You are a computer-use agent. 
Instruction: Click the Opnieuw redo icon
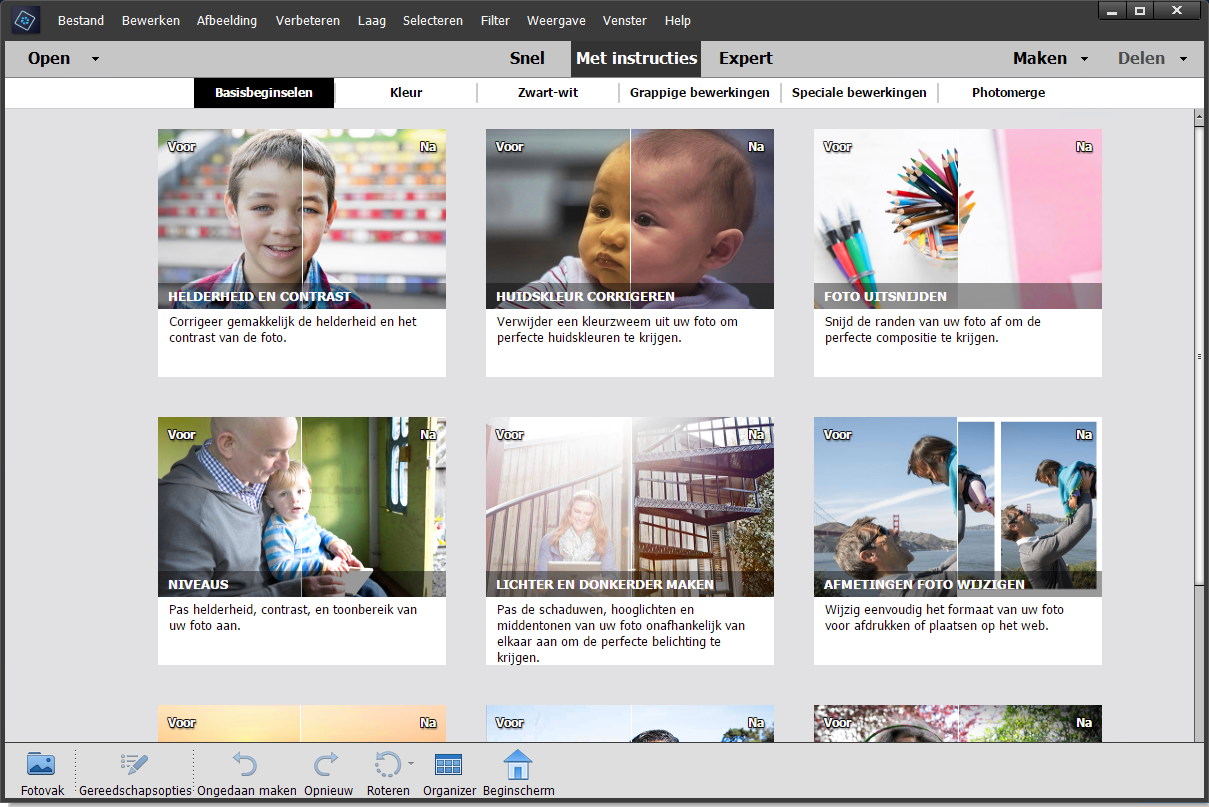[x=328, y=773]
